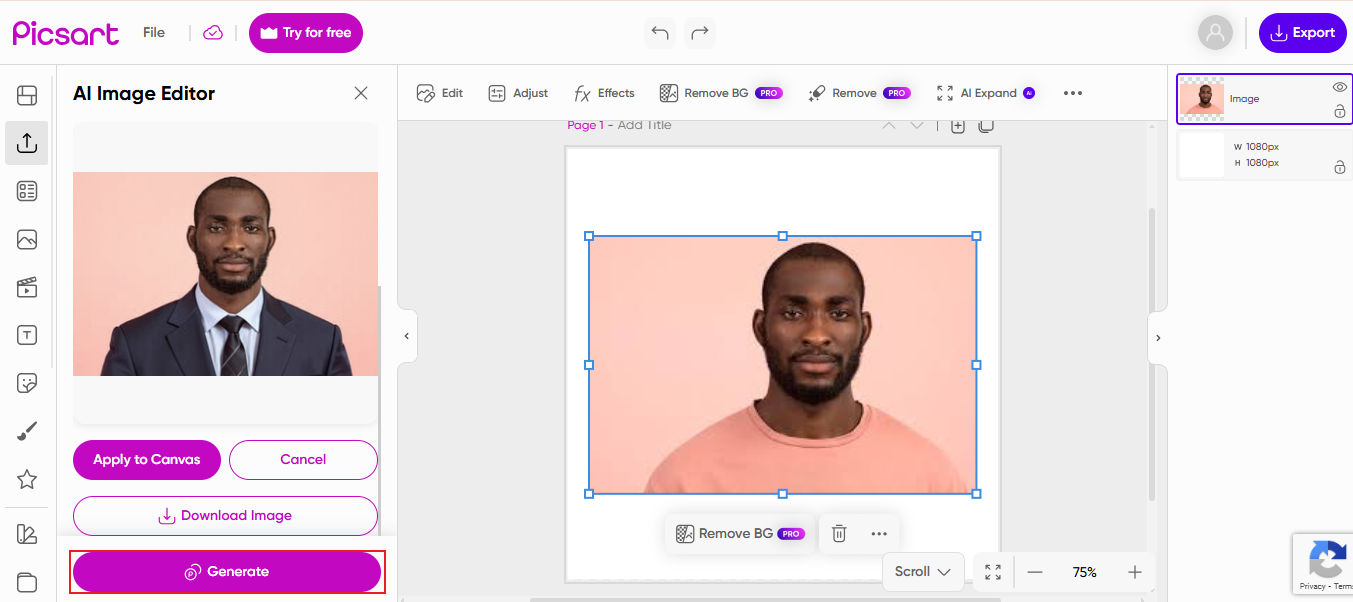This screenshot has width=1353, height=602.
Task: Redo the last action
Action: coord(700,33)
